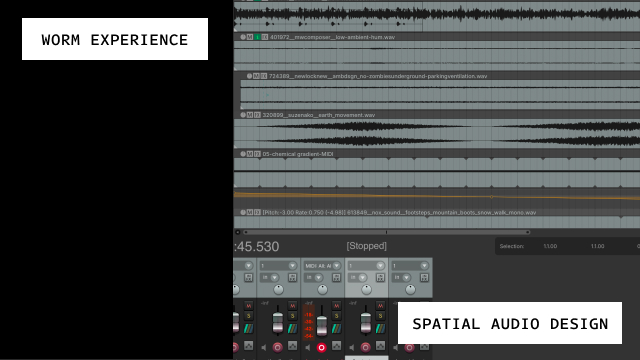
Task: Click the round icon on chemical gradient-MIDI item
Action: pyautogui.click(x=243, y=154)
